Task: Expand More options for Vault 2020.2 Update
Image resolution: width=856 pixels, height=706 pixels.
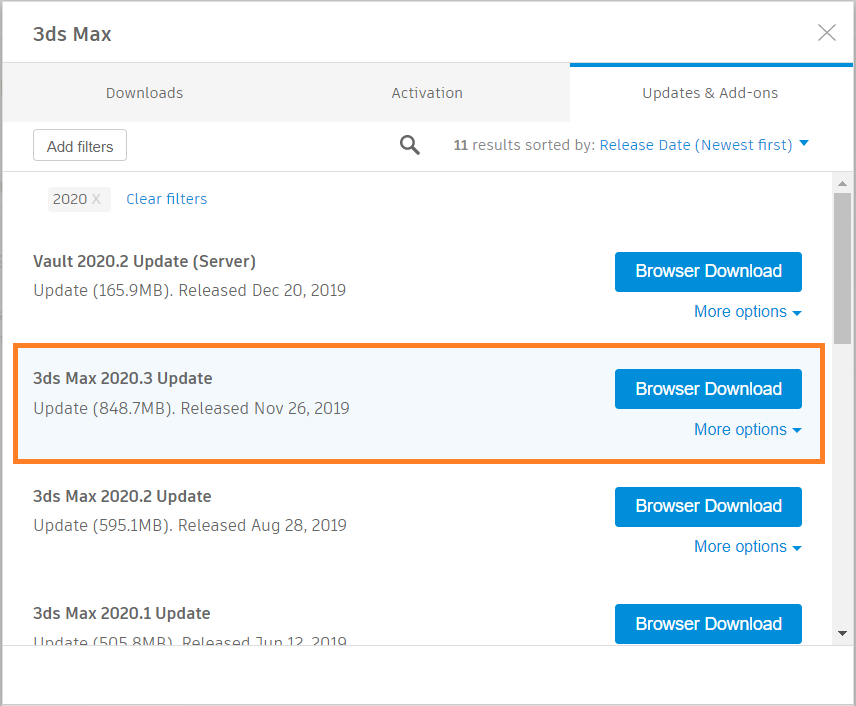Action: (x=747, y=311)
